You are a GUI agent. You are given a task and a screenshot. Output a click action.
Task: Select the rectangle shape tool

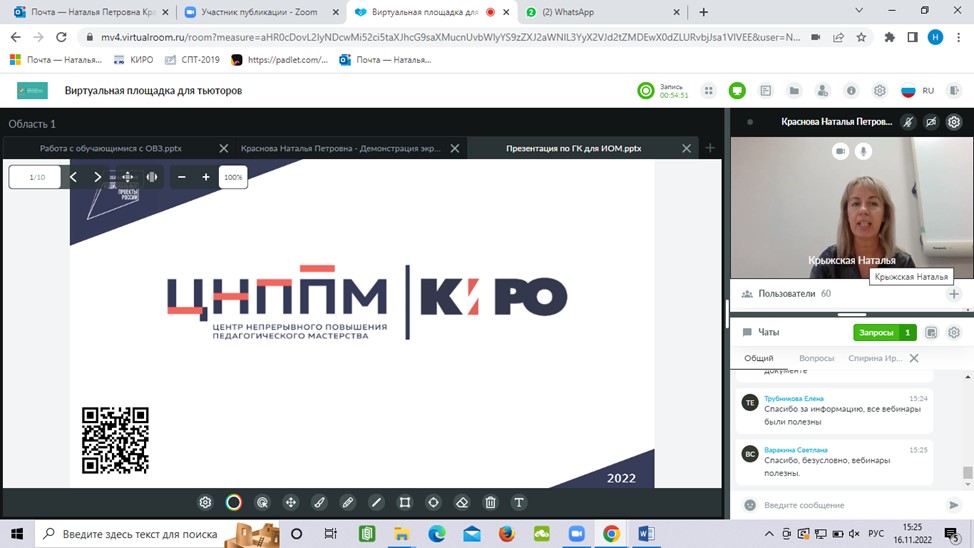coord(405,503)
